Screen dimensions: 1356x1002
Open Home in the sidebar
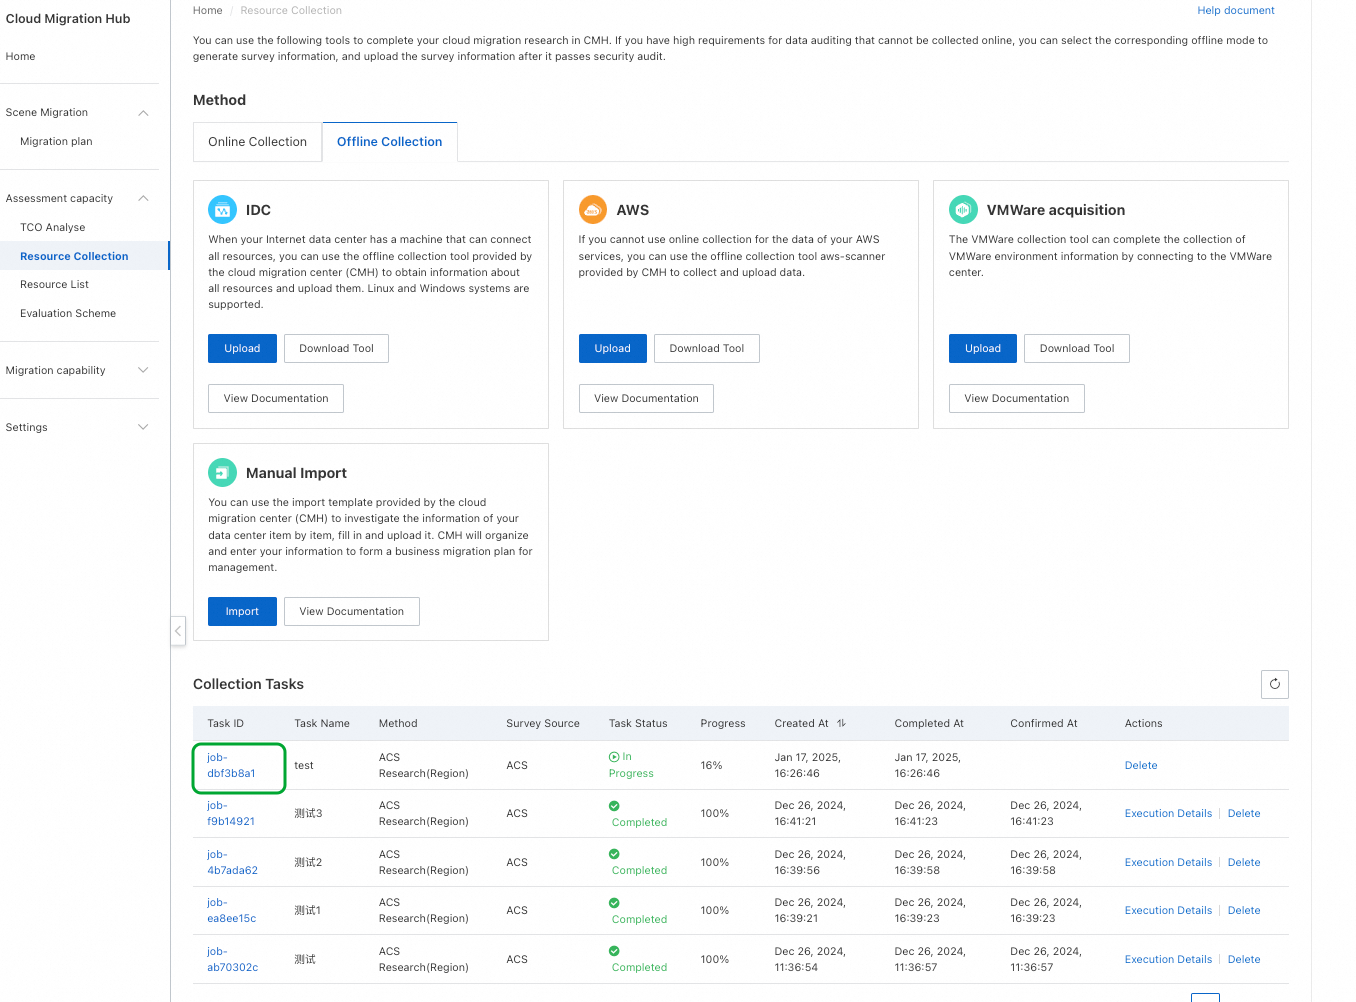click(20, 57)
